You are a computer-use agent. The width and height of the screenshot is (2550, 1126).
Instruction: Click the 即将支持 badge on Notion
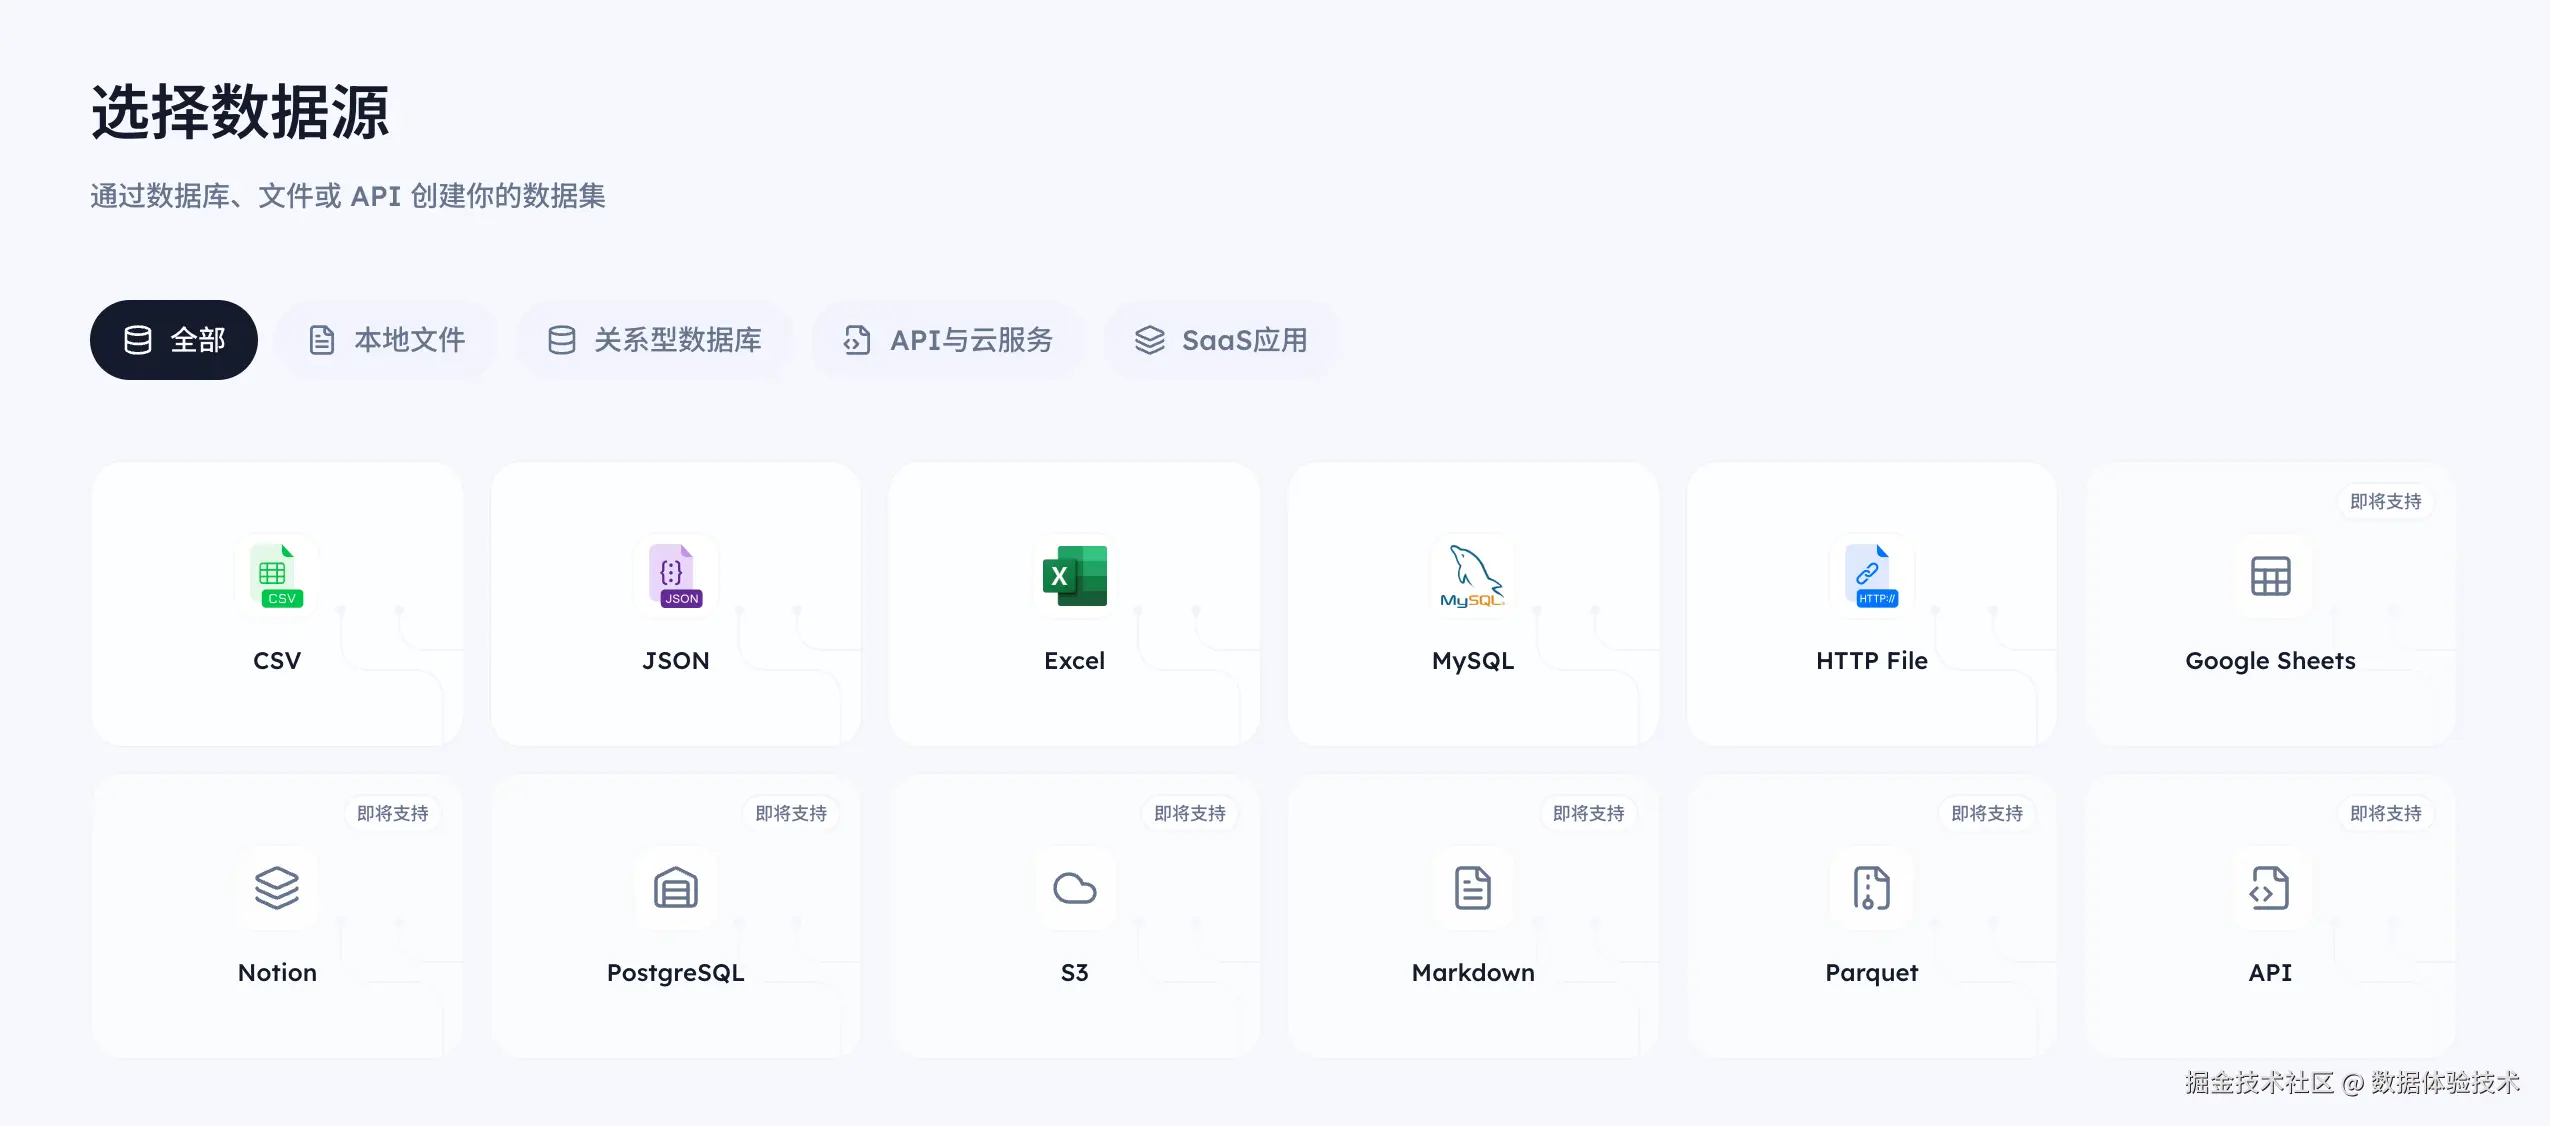click(393, 814)
